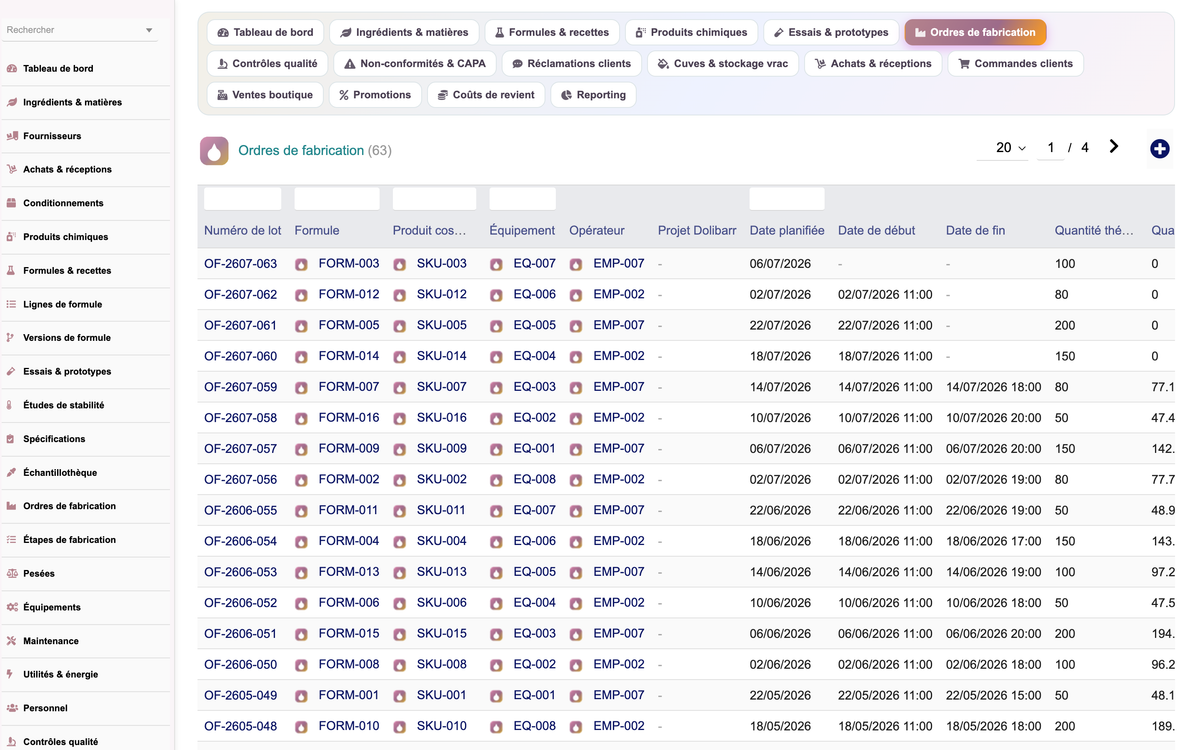Open the Tableau de bord tab
The width and height of the screenshot is (1200, 750).
pos(265,32)
